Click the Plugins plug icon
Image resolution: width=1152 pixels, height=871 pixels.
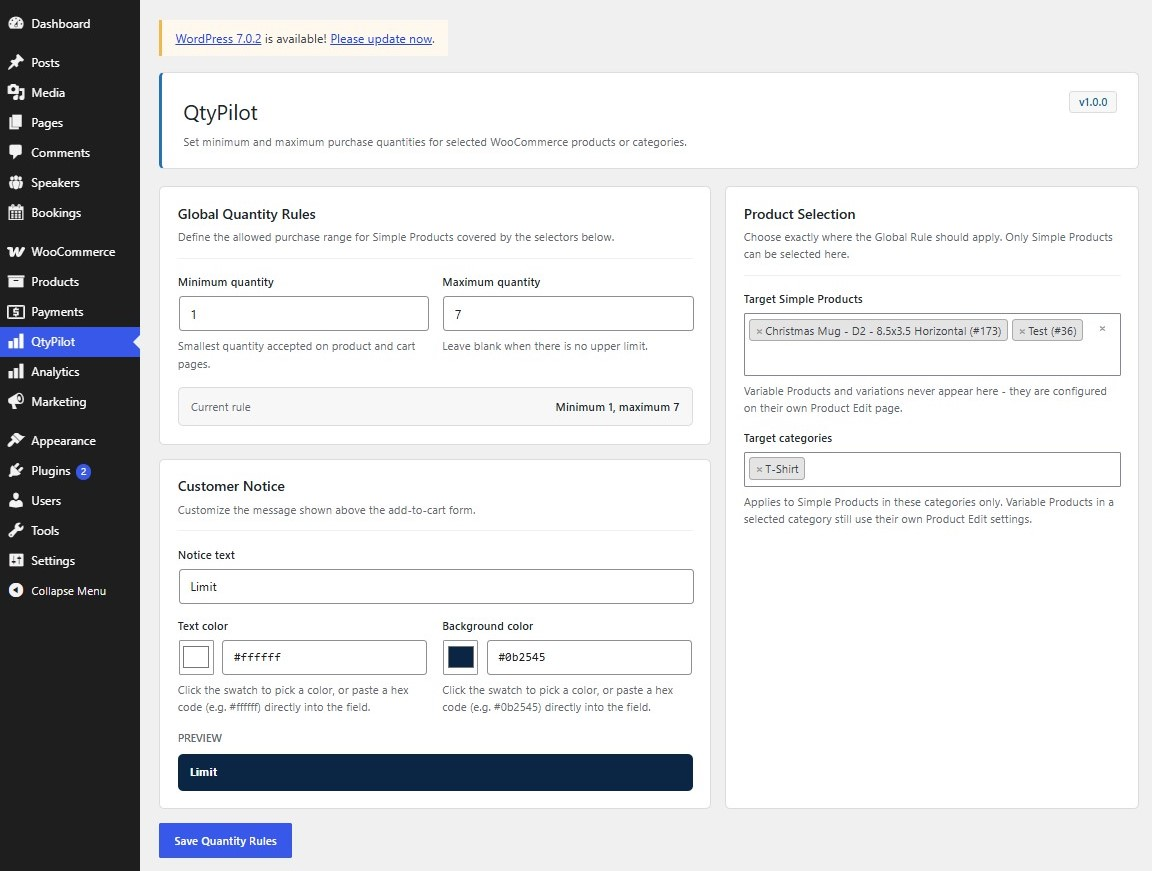coord(15,471)
